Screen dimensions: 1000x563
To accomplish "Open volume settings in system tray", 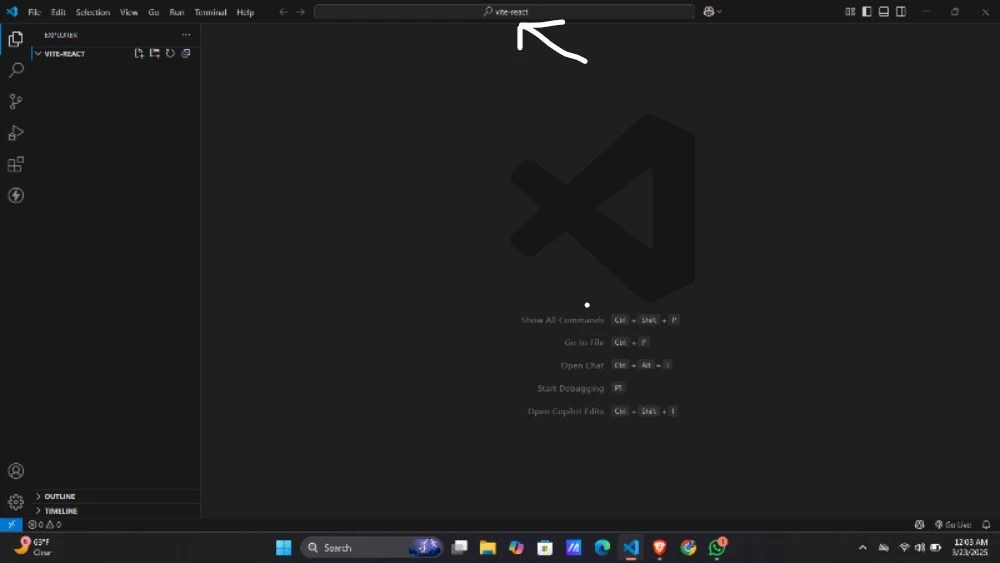I will pyautogui.click(x=920, y=547).
